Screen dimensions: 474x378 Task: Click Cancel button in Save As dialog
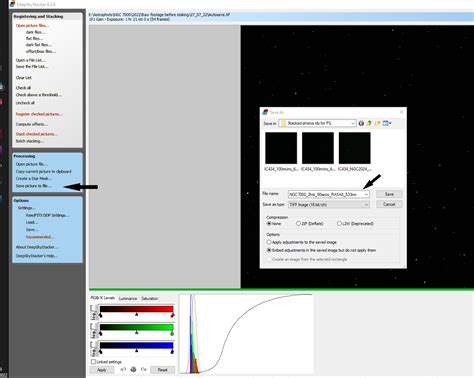coord(389,204)
